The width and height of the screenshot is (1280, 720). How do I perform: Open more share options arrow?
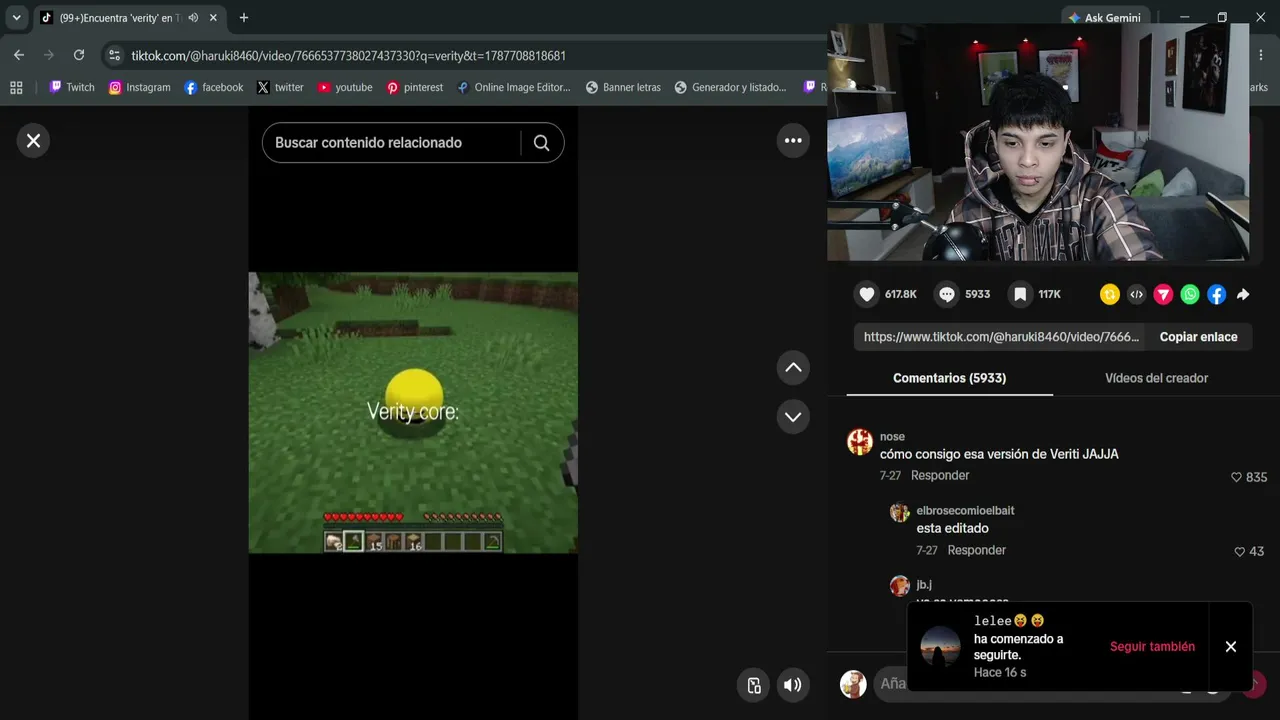pos(1243,294)
